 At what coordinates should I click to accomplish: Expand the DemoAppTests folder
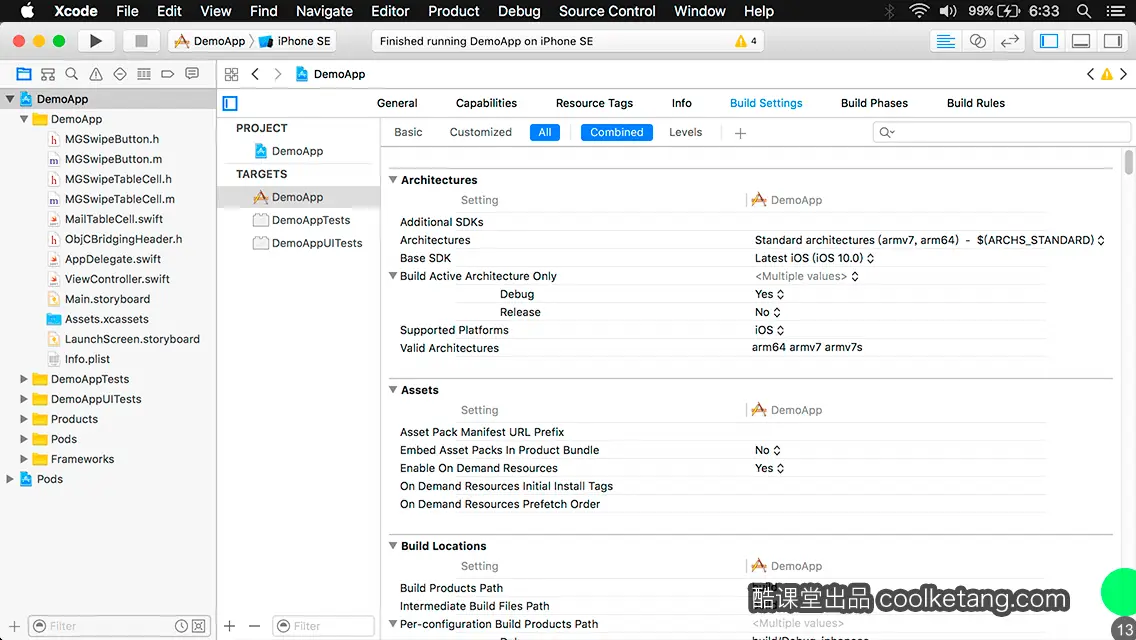tap(24, 379)
